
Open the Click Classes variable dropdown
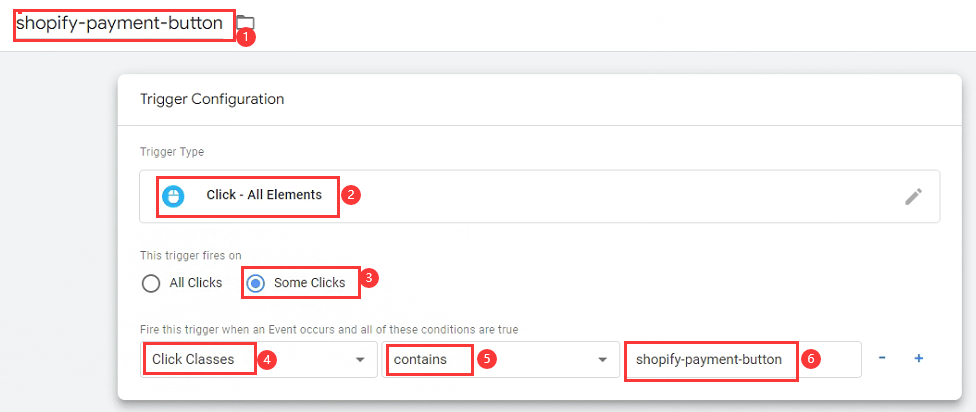click(x=259, y=359)
